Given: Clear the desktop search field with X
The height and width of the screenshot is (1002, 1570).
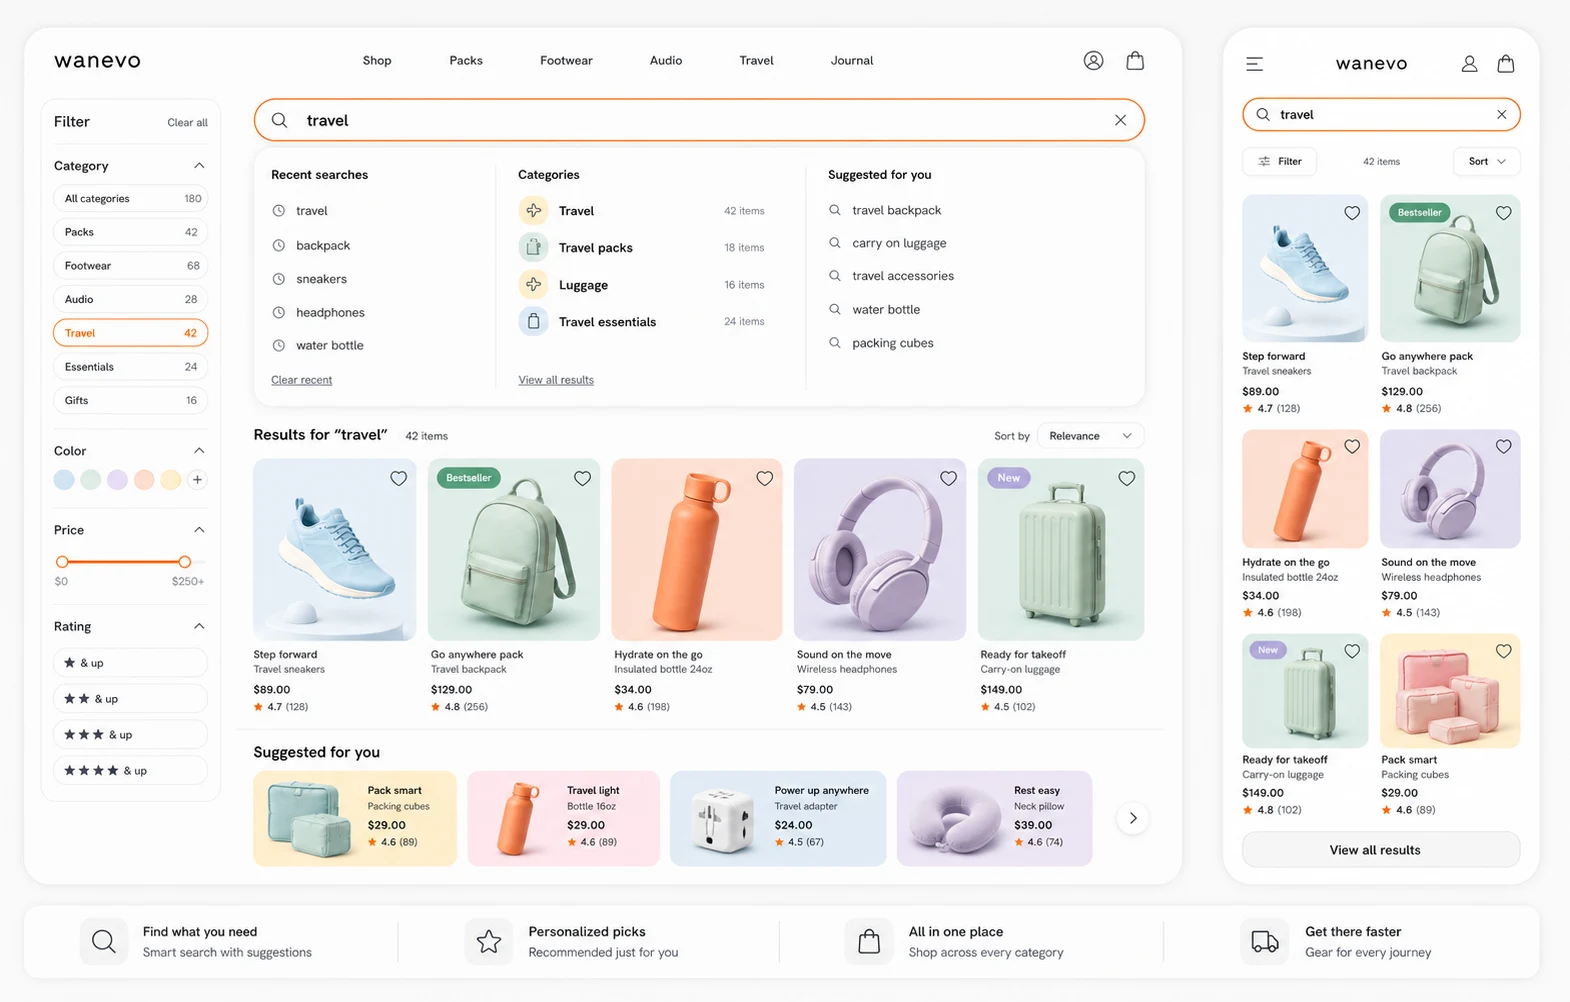Looking at the screenshot, I should click(1120, 120).
